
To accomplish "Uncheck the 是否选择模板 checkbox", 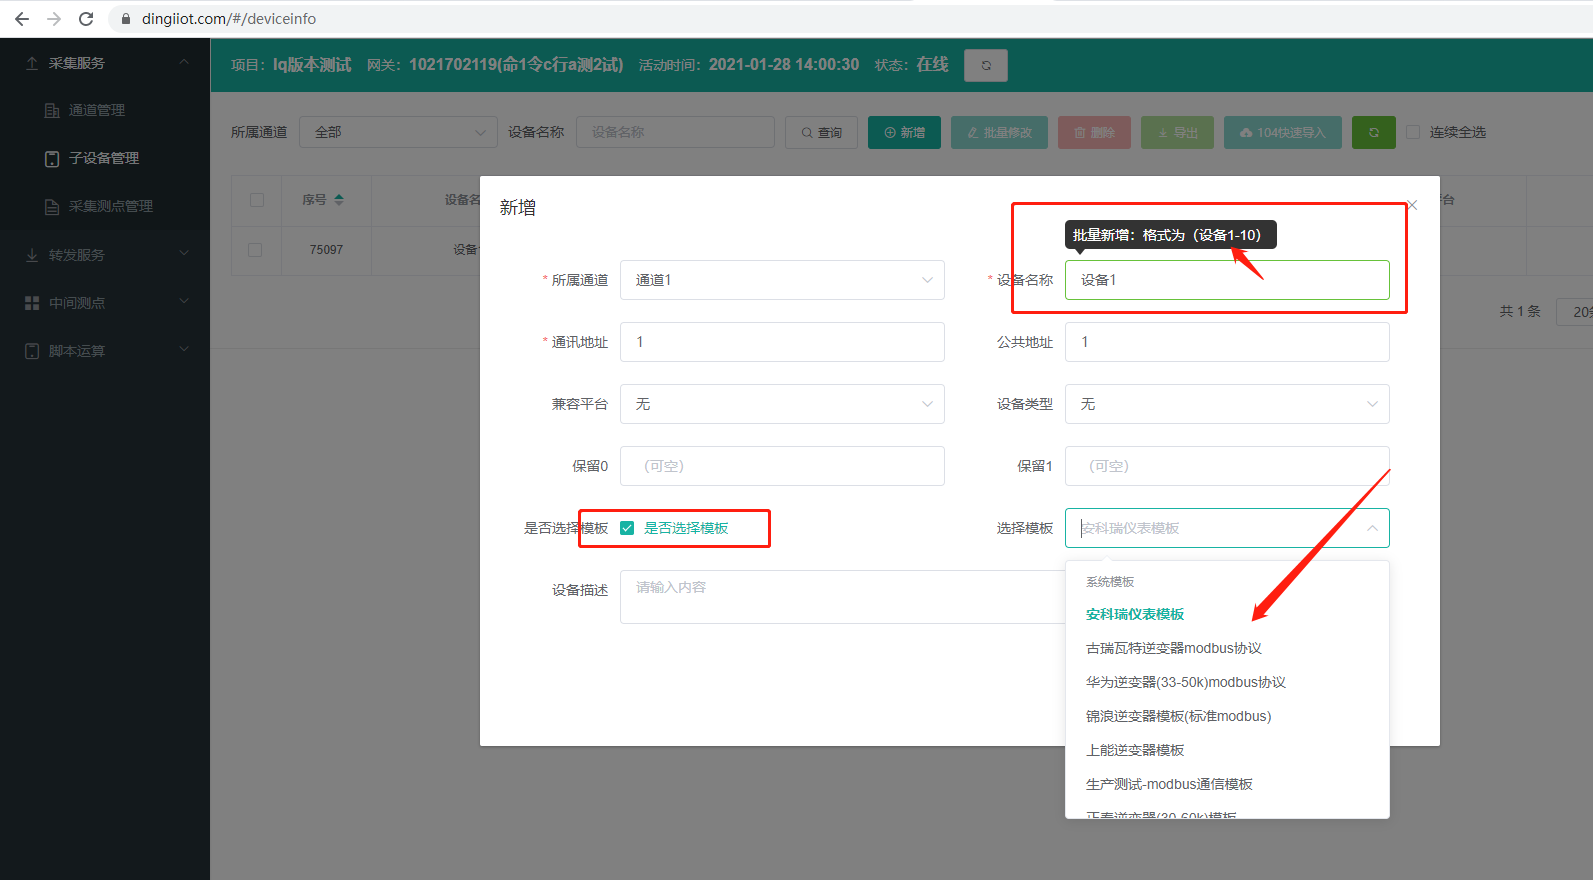I will point(627,528).
